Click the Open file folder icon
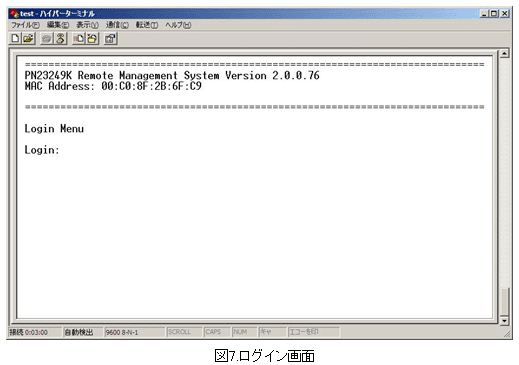 pos(29,38)
